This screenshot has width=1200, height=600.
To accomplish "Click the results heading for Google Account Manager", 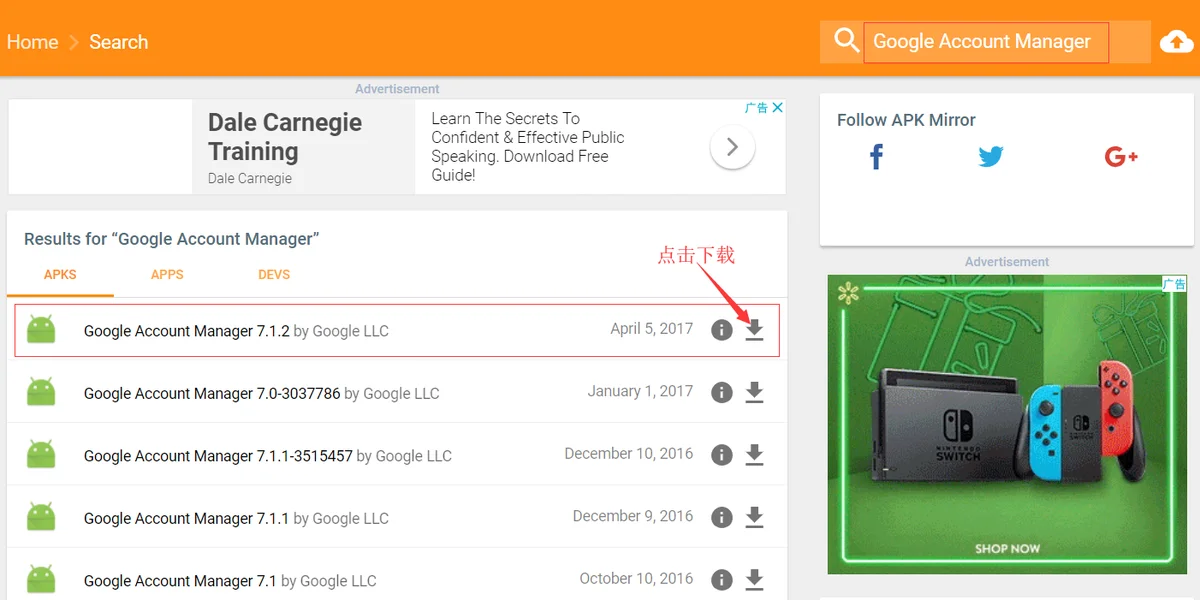I will (x=171, y=239).
